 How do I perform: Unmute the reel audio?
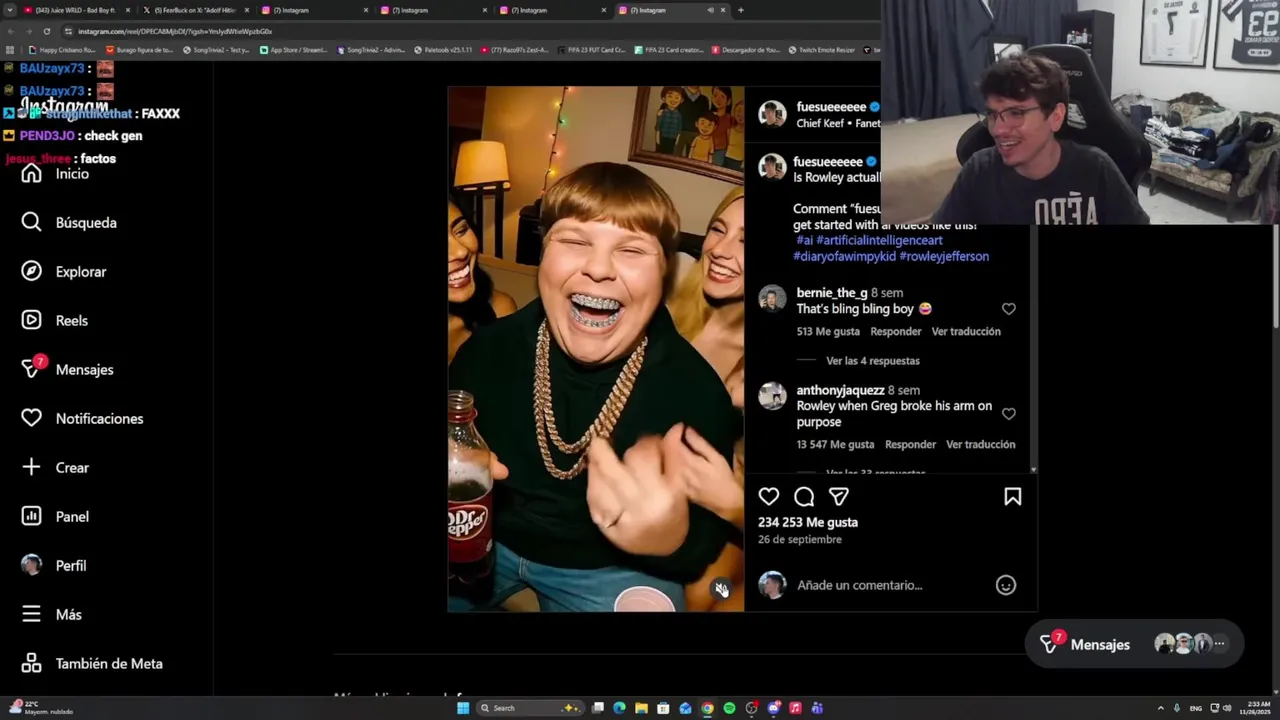(721, 589)
